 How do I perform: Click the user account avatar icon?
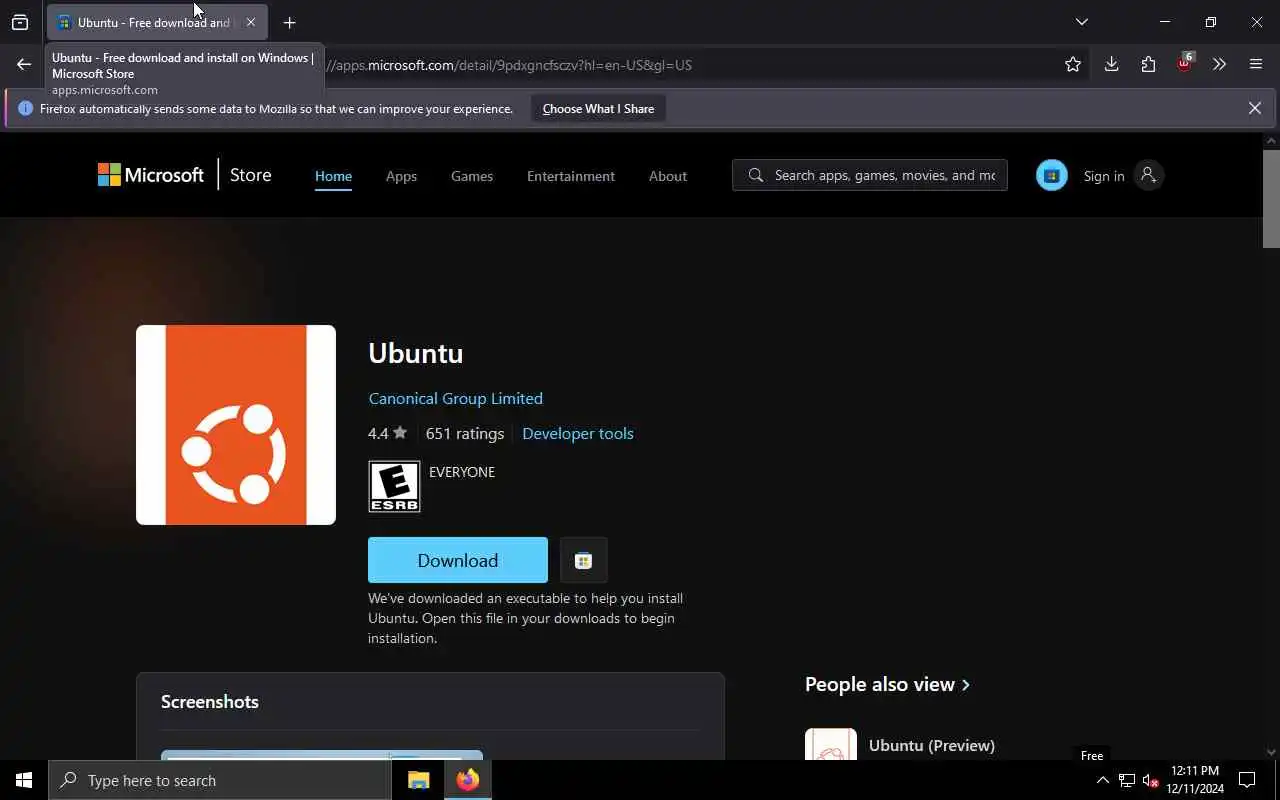tap(1148, 175)
